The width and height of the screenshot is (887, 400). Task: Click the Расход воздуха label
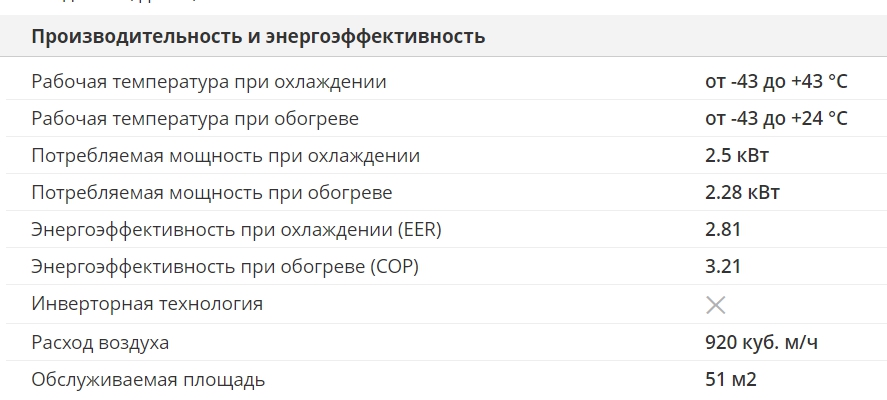[x=100, y=343]
